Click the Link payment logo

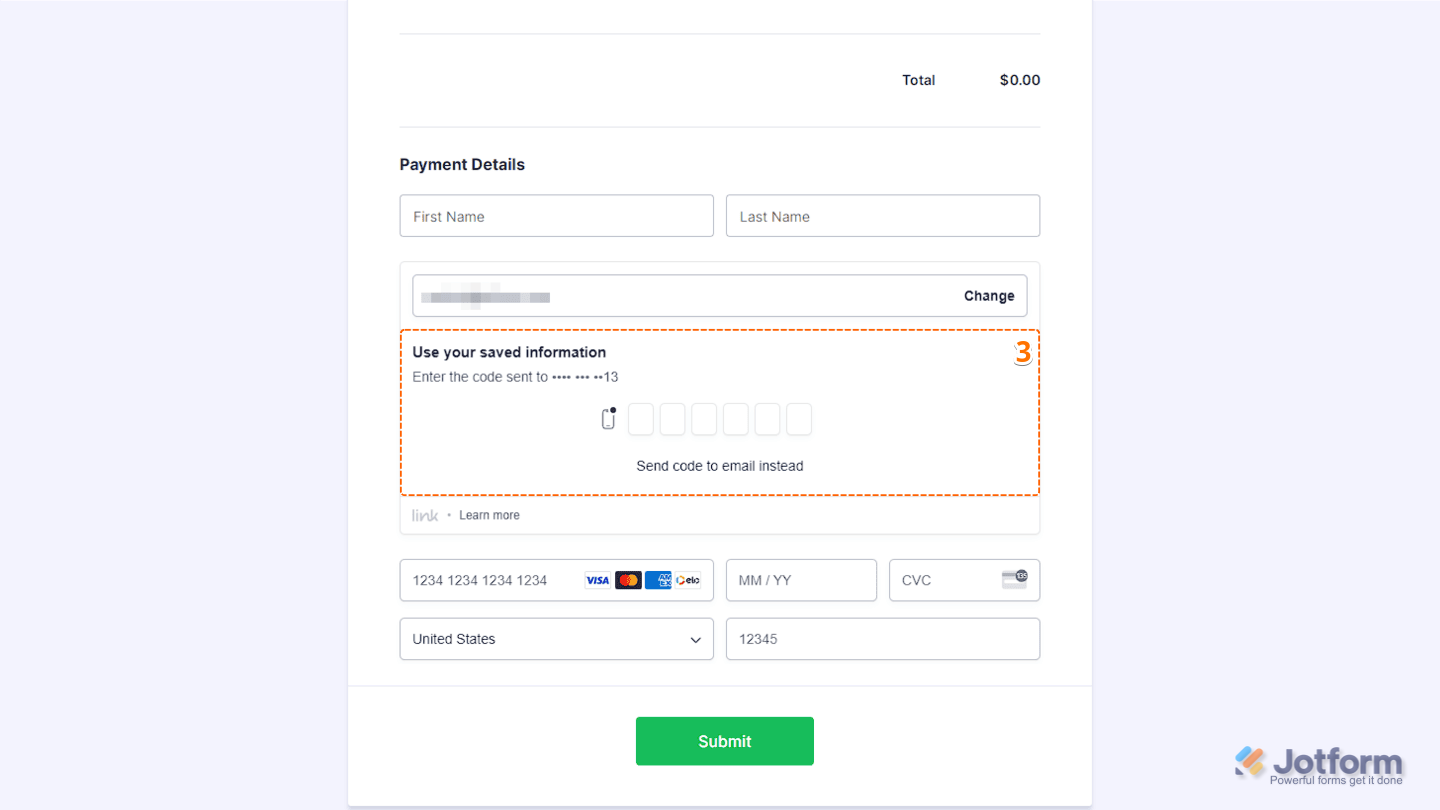point(424,514)
